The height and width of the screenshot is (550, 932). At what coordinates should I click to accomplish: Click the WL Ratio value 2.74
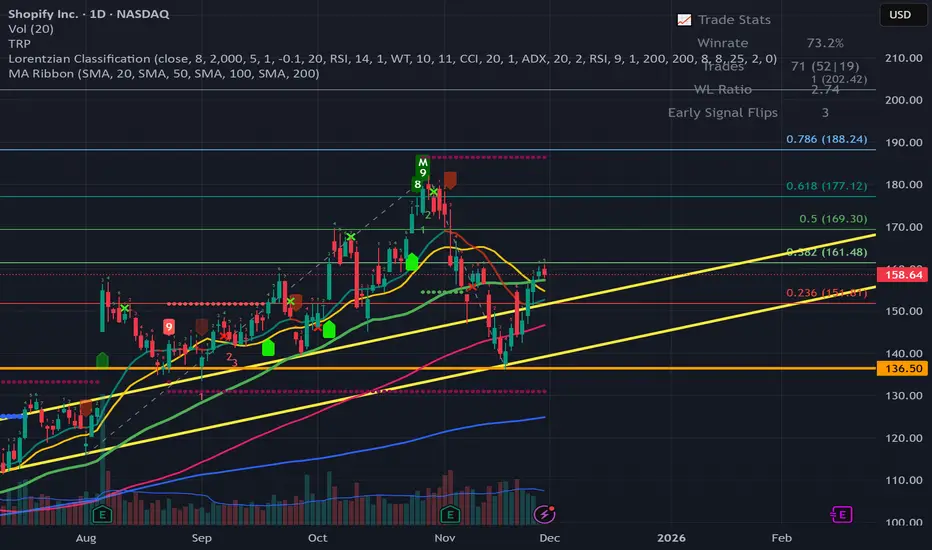[x=825, y=89]
